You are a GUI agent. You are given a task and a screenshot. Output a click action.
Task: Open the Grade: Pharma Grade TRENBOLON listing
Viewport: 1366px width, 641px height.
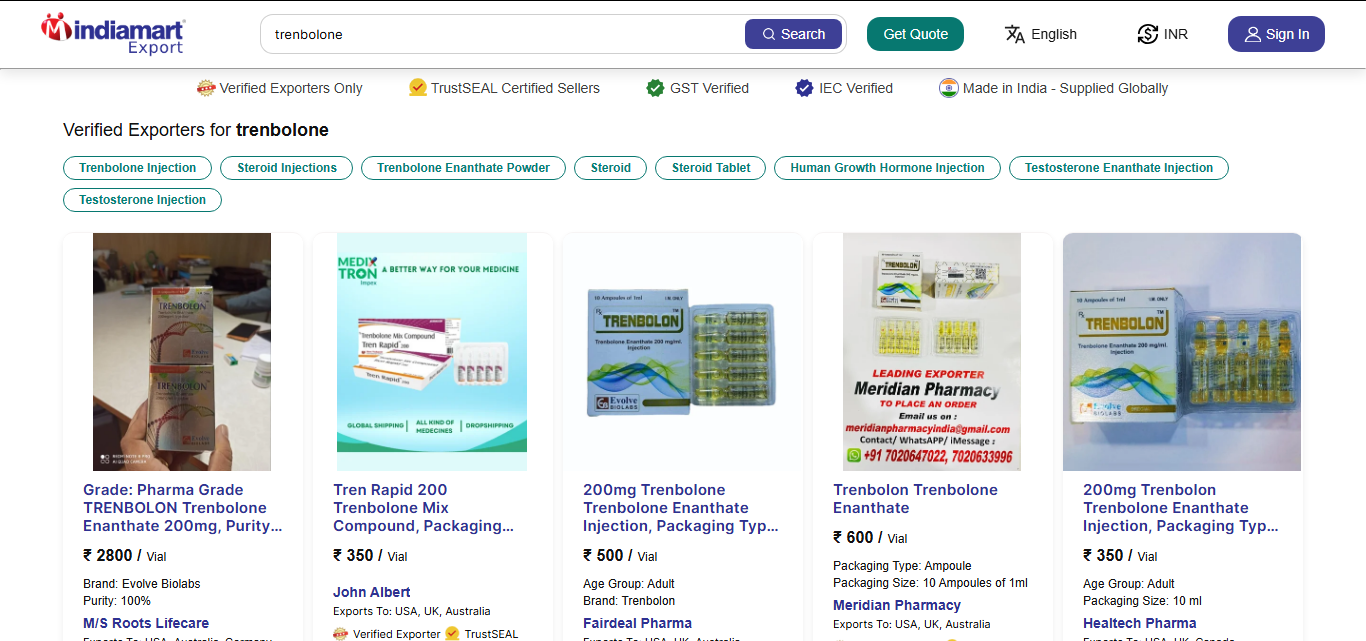[182, 508]
